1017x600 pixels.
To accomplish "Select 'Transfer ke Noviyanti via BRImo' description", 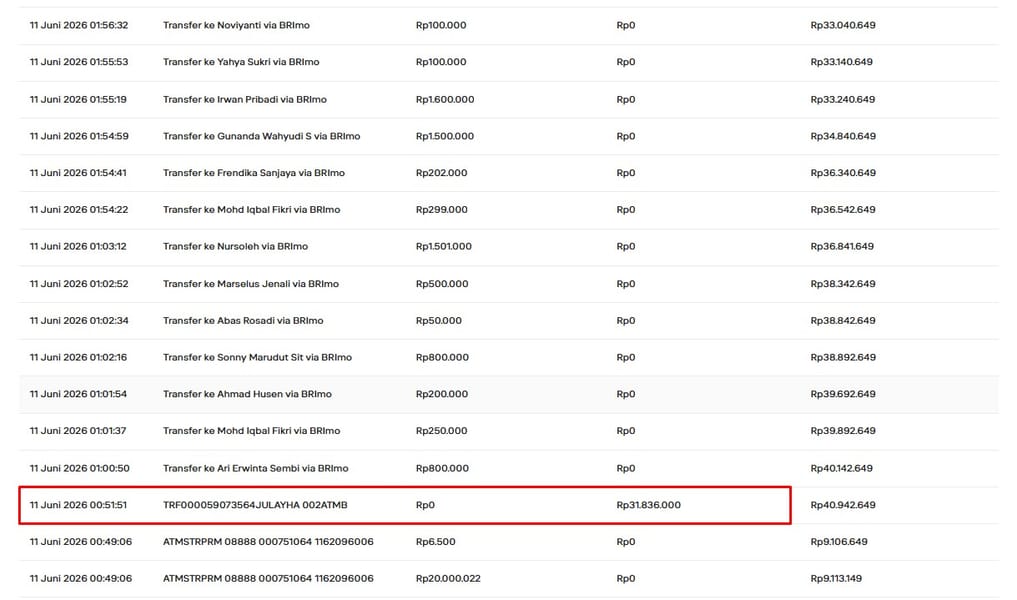I will coord(236,25).
